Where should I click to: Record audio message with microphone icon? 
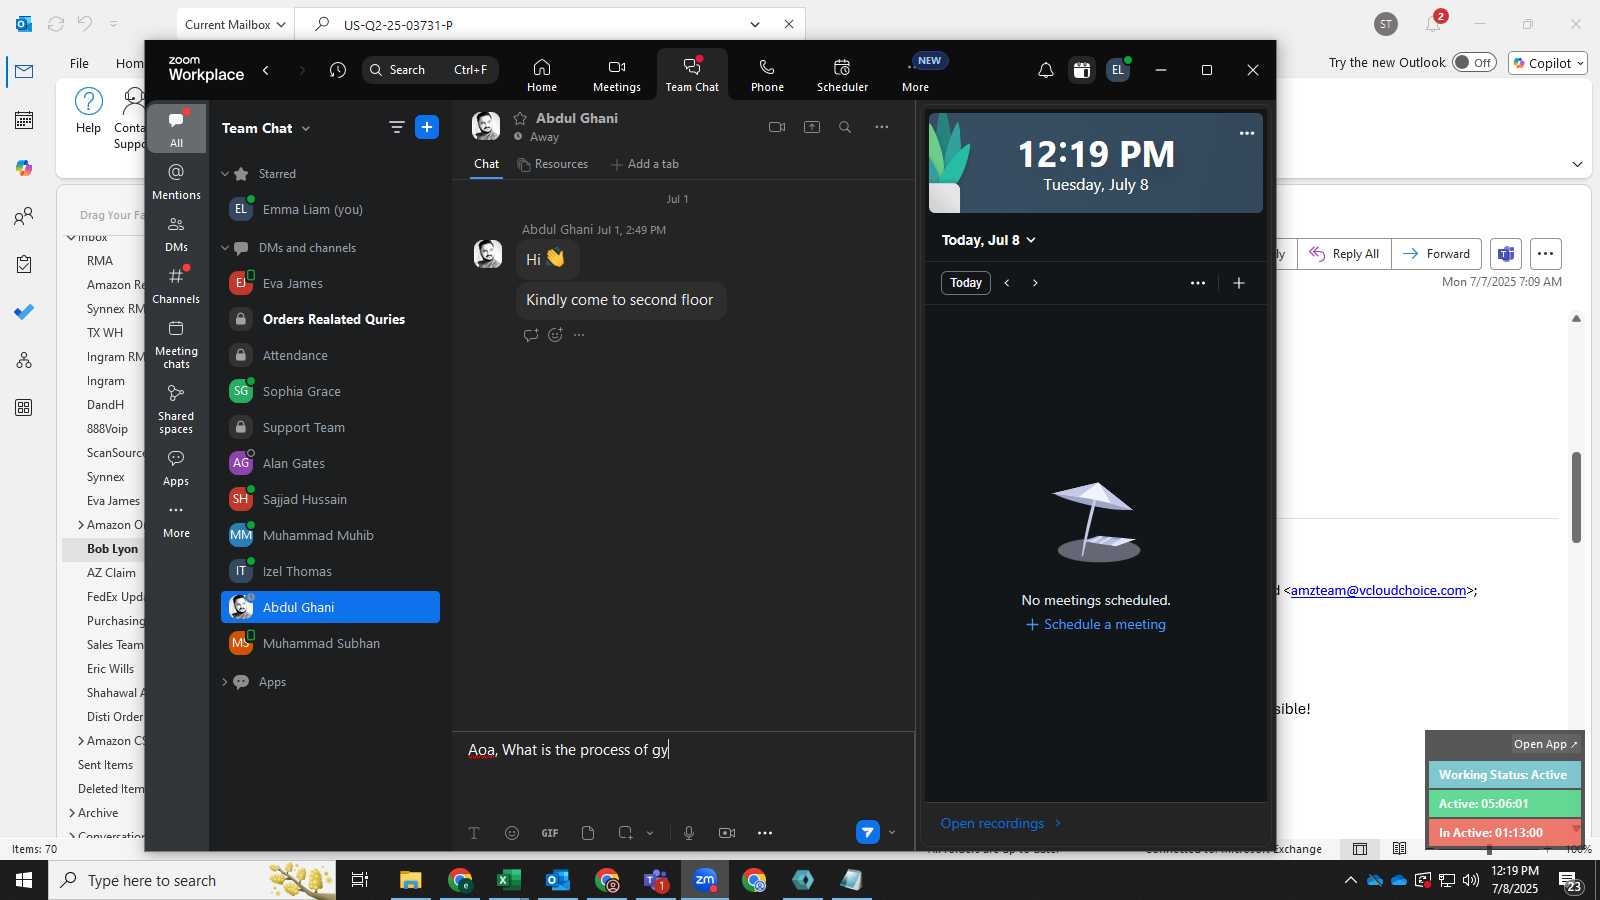click(689, 833)
